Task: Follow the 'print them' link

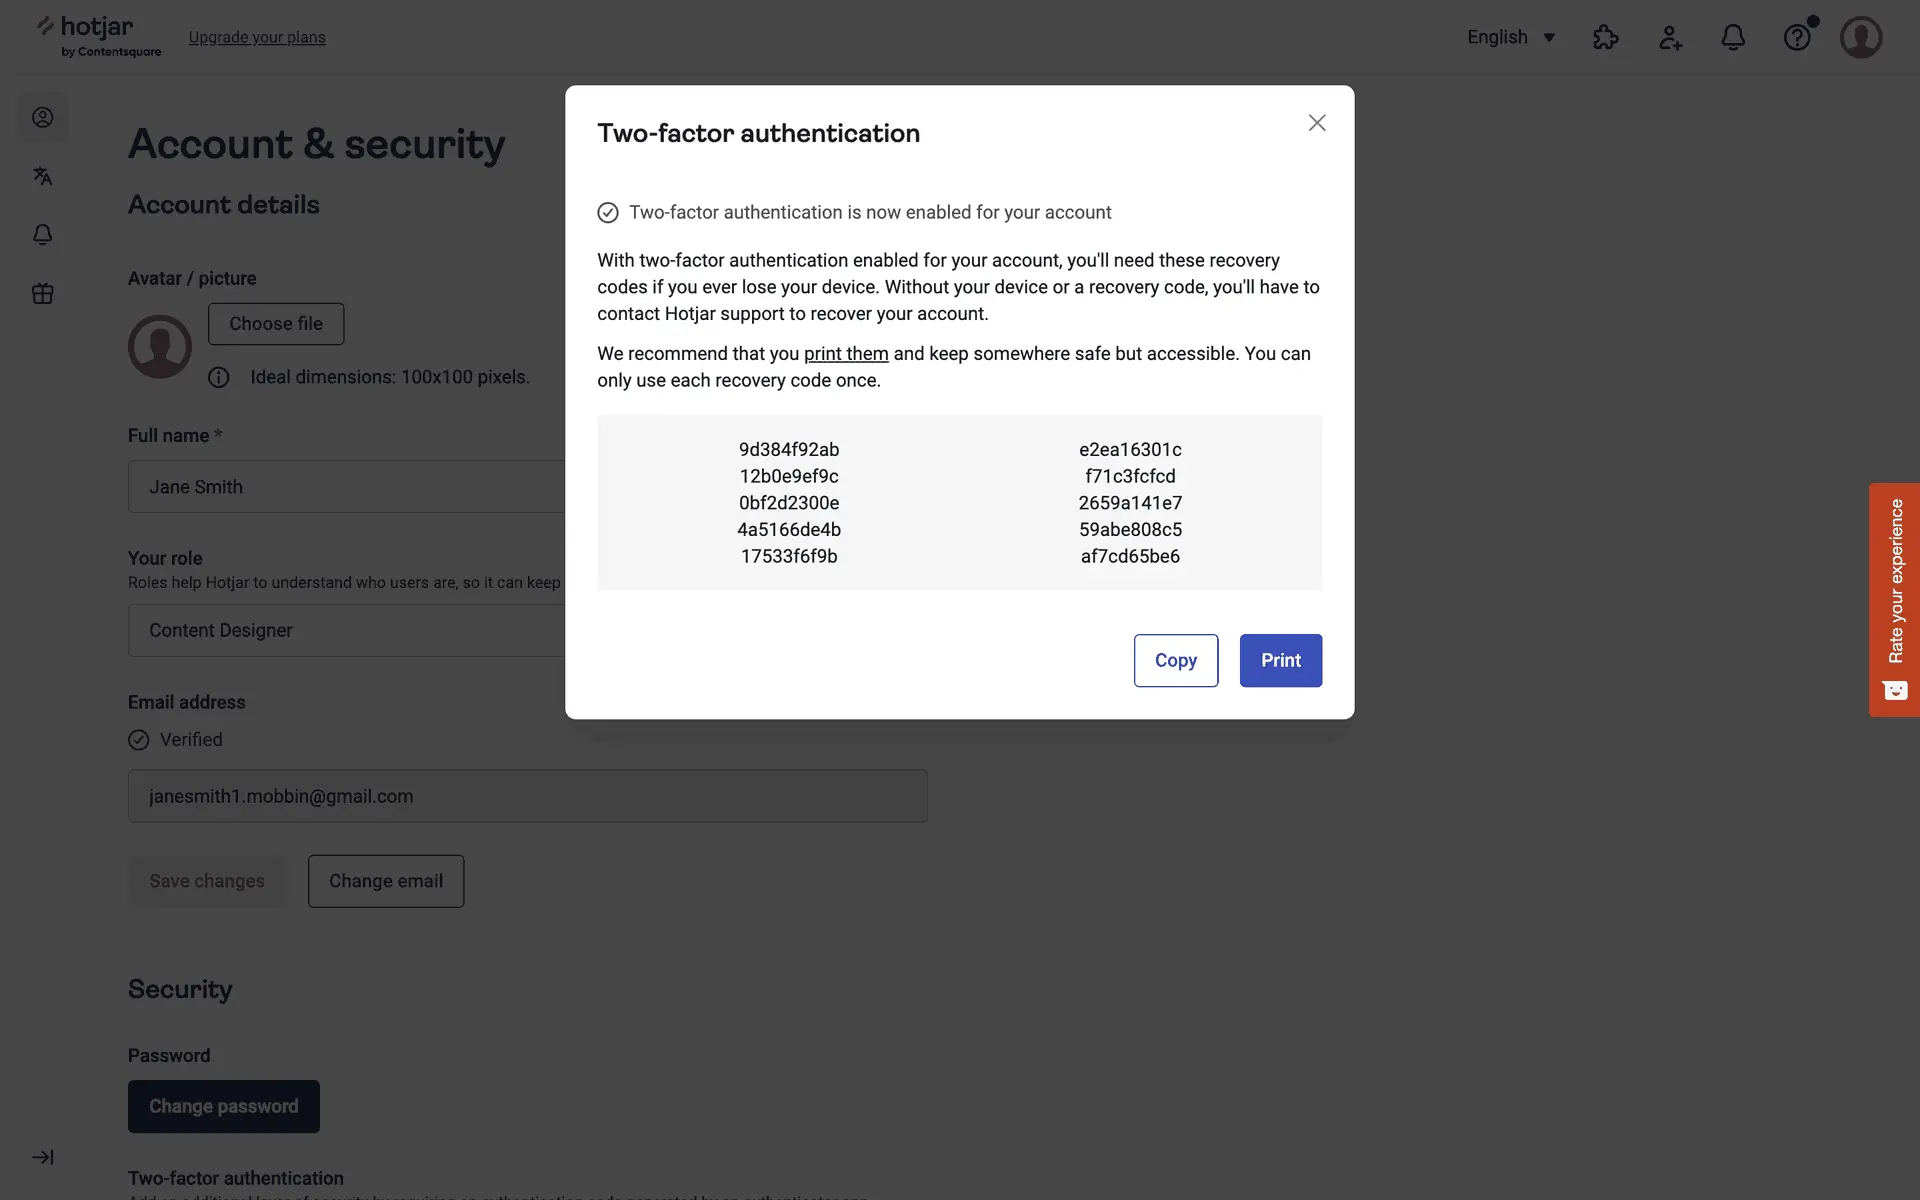Action: [x=846, y=354]
